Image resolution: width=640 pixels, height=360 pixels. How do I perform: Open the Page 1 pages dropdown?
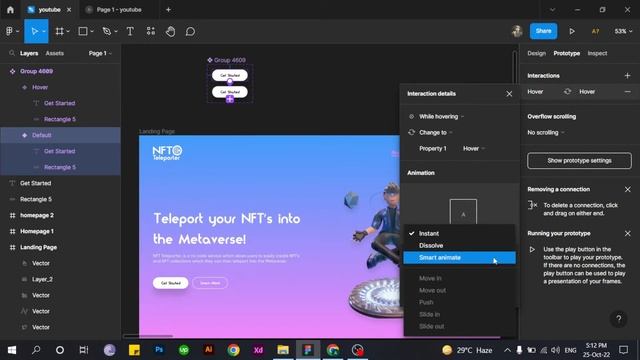point(100,53)
